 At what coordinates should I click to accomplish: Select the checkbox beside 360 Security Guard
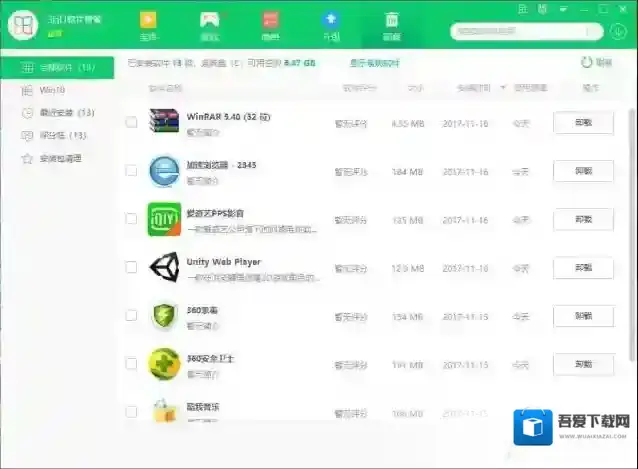click(131, 363)
